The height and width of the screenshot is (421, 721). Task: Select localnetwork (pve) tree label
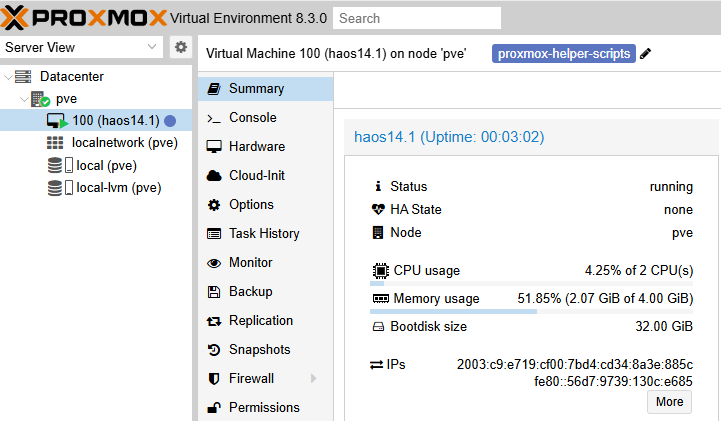tap(125, 143)
